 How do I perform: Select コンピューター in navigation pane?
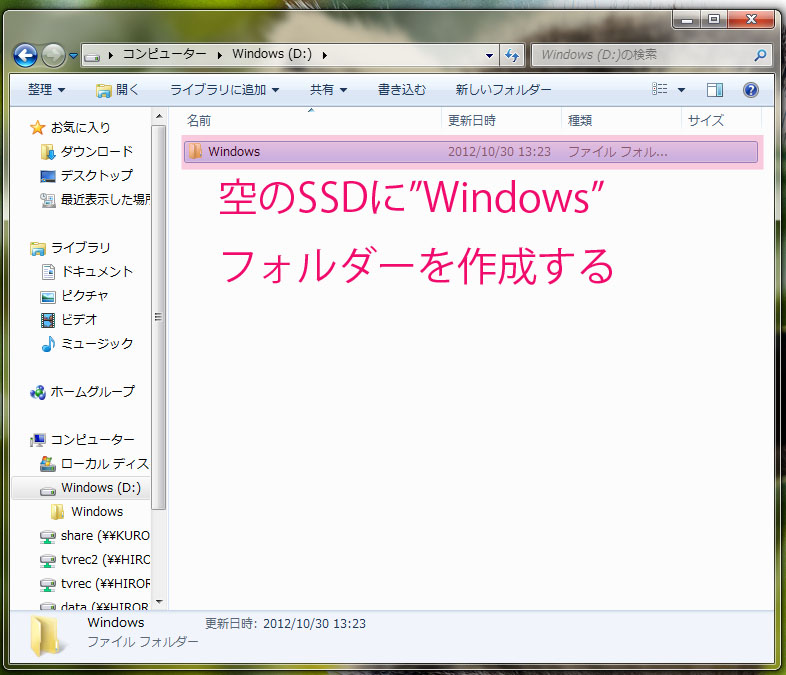pos(93,440)
